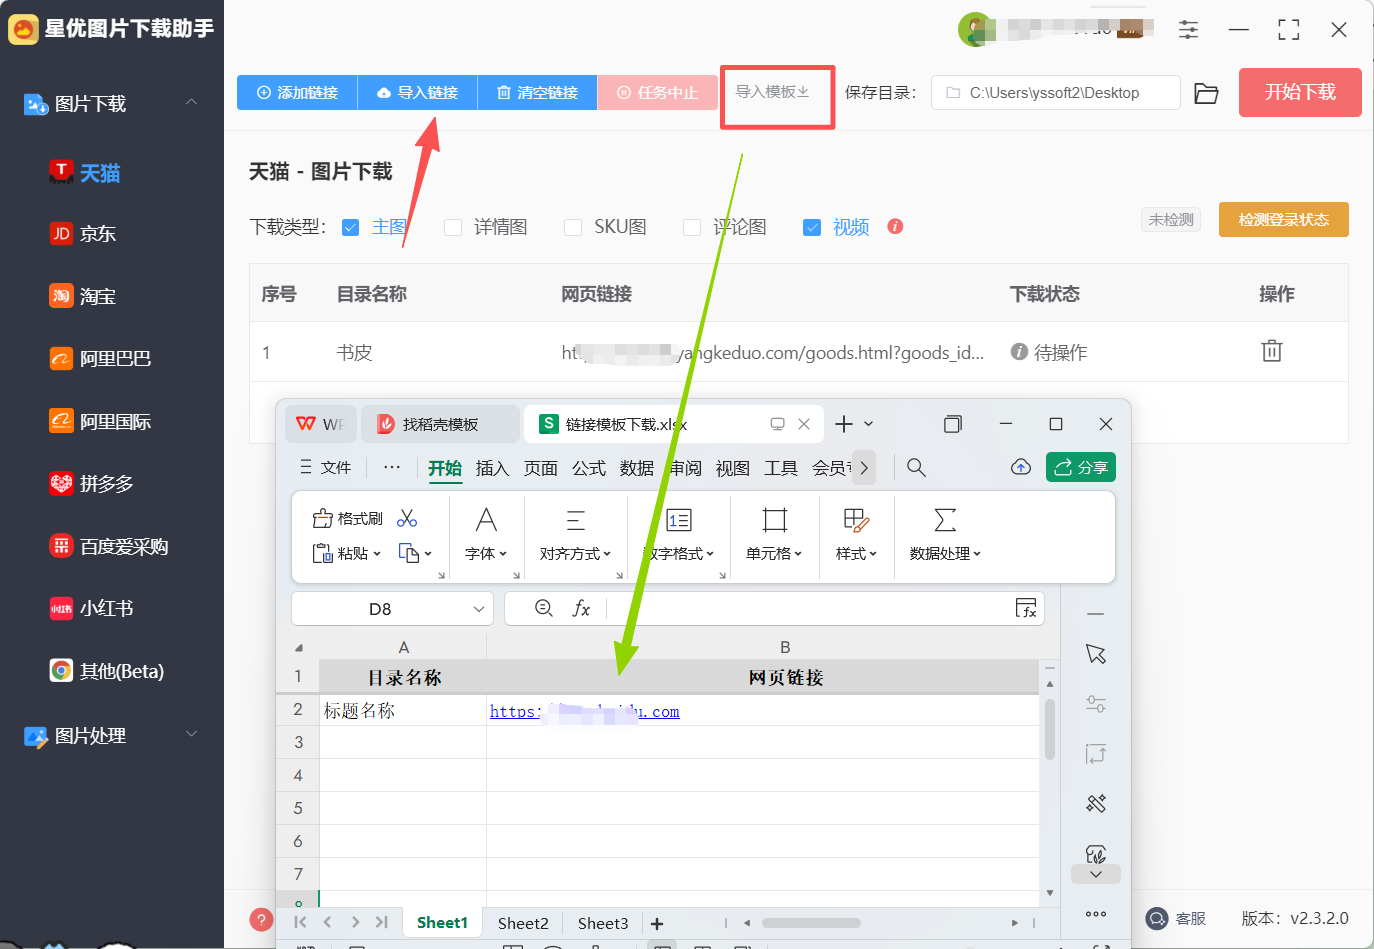Expand the Name Box D8 dropdown
Screen dimensions: 1374x949
point(479,609)
